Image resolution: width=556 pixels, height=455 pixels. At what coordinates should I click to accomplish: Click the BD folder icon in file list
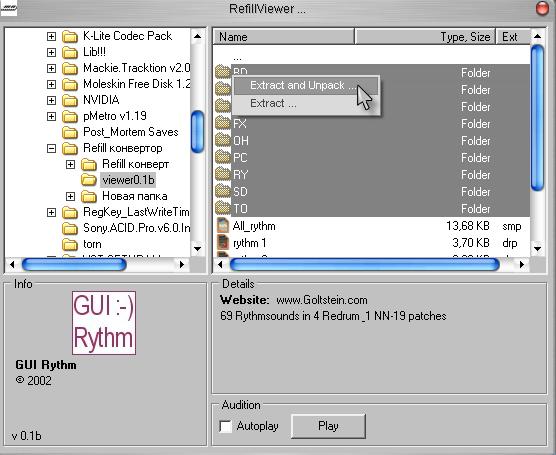click(x=223, y=72)
